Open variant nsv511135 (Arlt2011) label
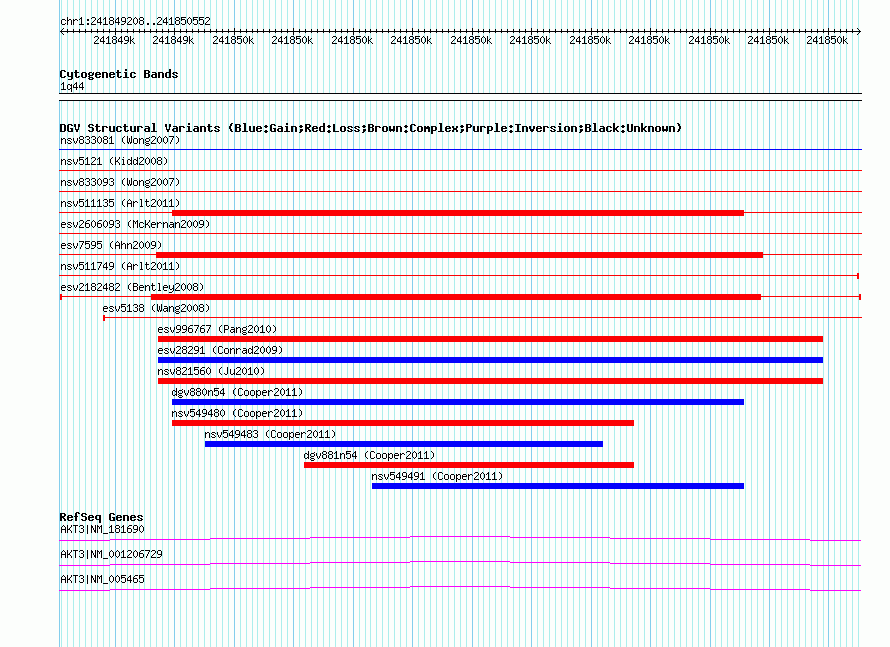Viewport: 890px width, 647px height. [120, 203]
